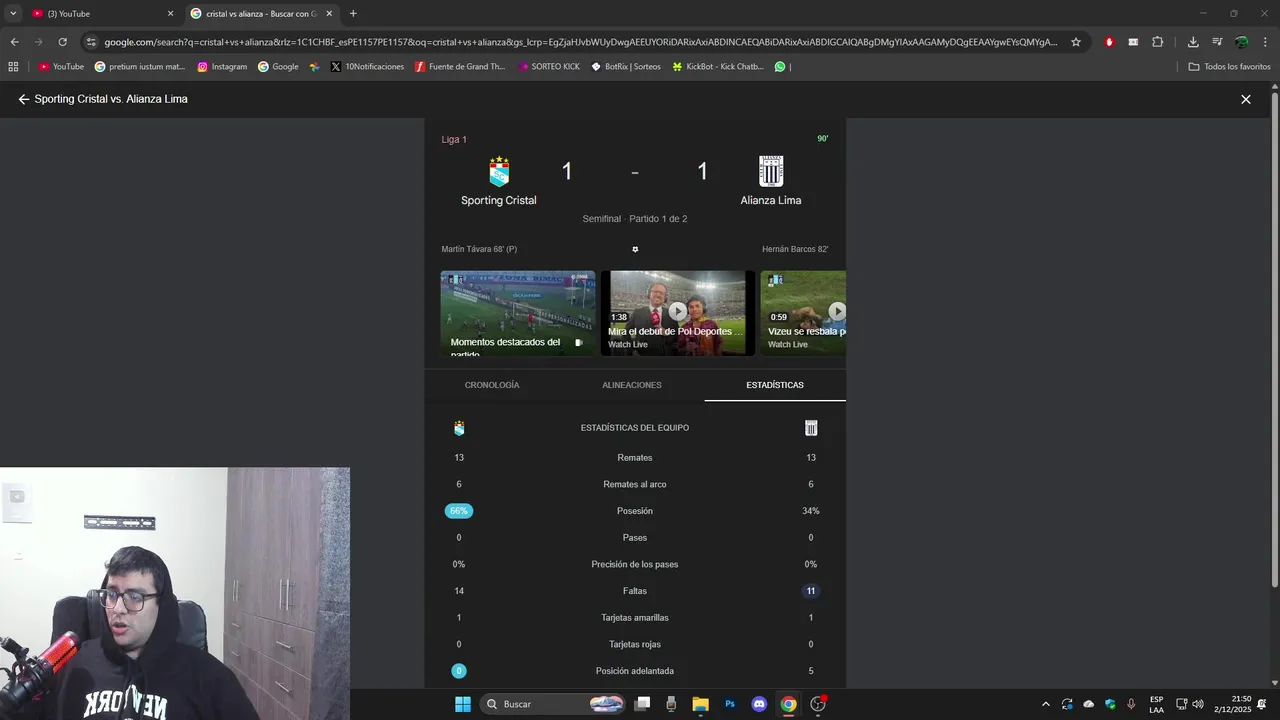Click the Martín Távara 68' (P) scorer text

click(479, 249)
